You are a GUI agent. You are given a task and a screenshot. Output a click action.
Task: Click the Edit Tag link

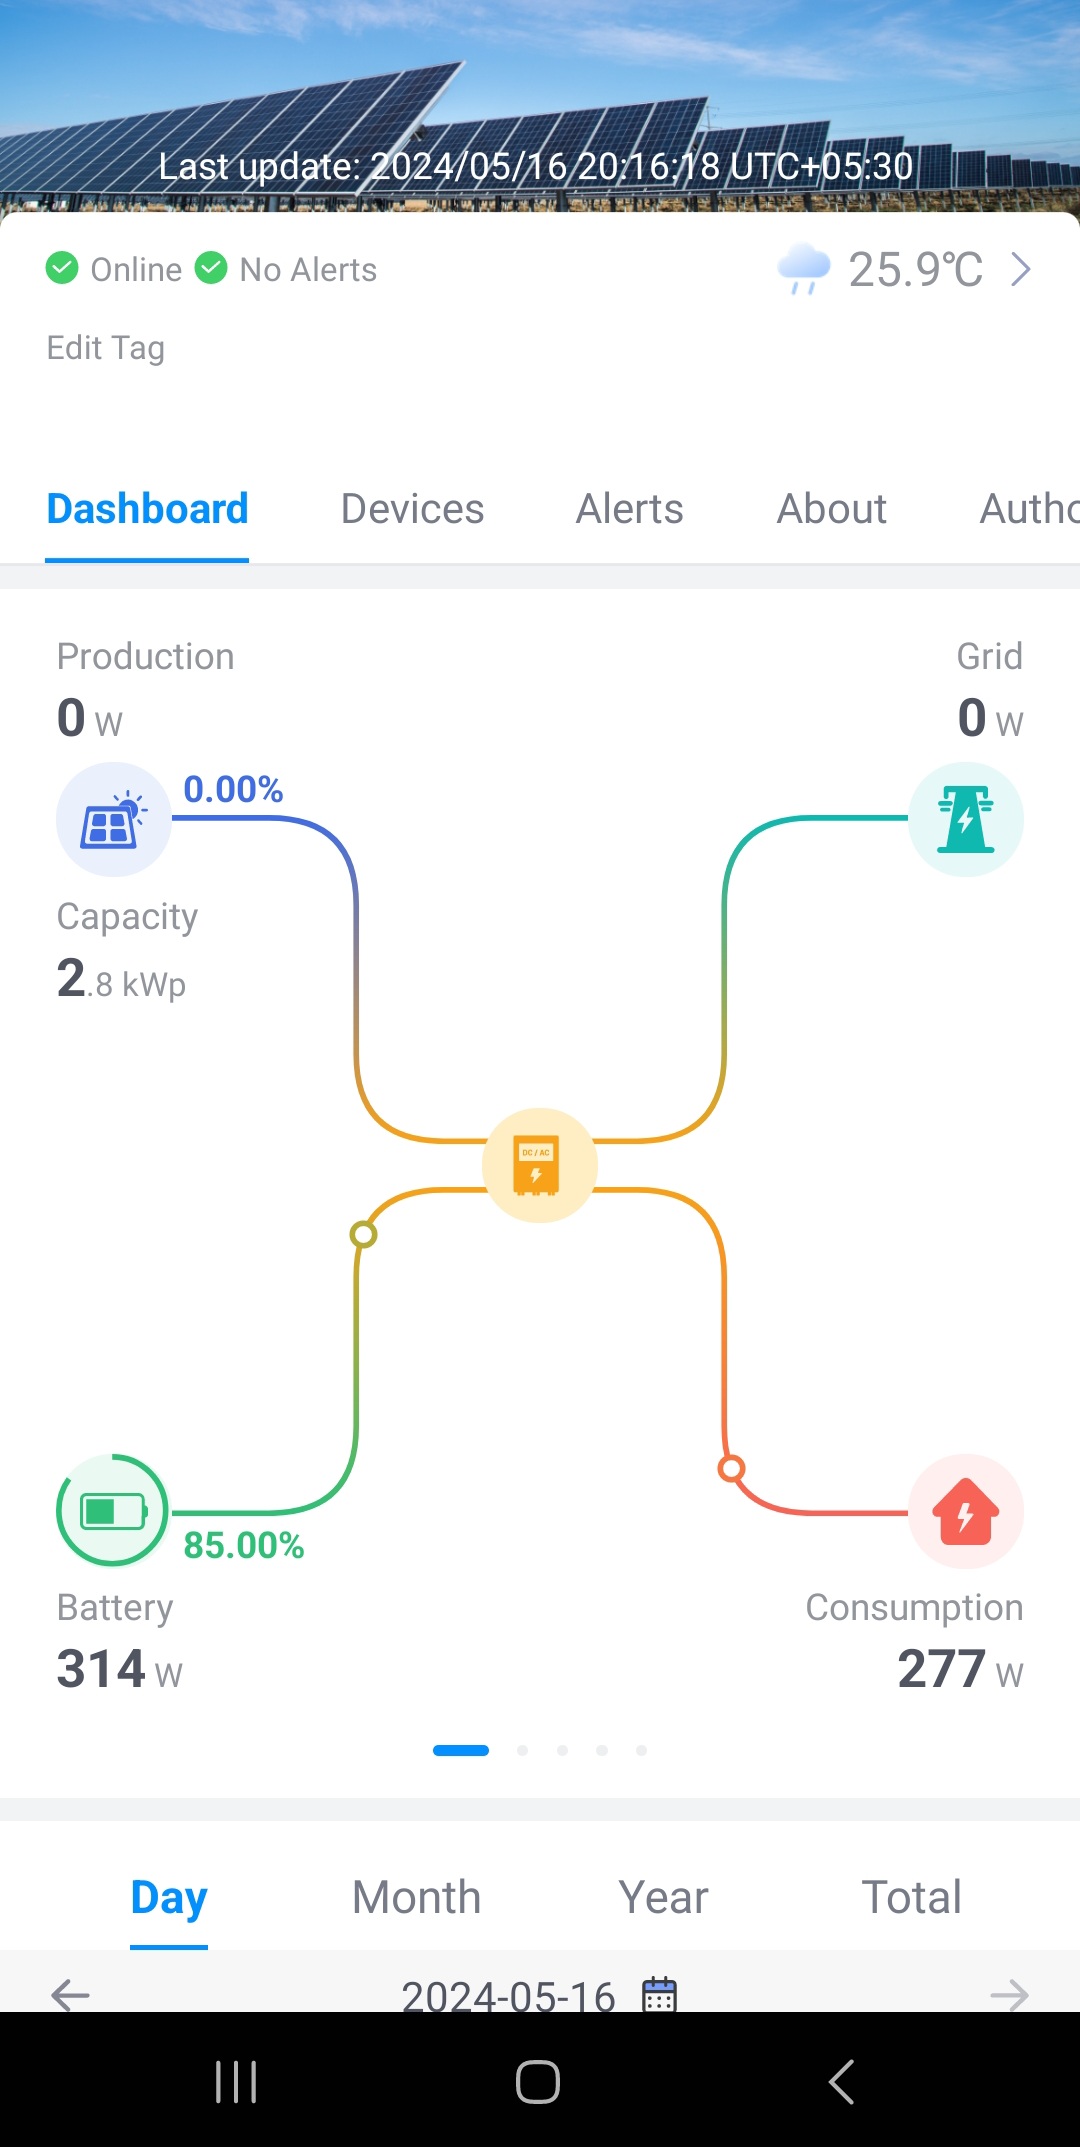(x=106, y=348)
